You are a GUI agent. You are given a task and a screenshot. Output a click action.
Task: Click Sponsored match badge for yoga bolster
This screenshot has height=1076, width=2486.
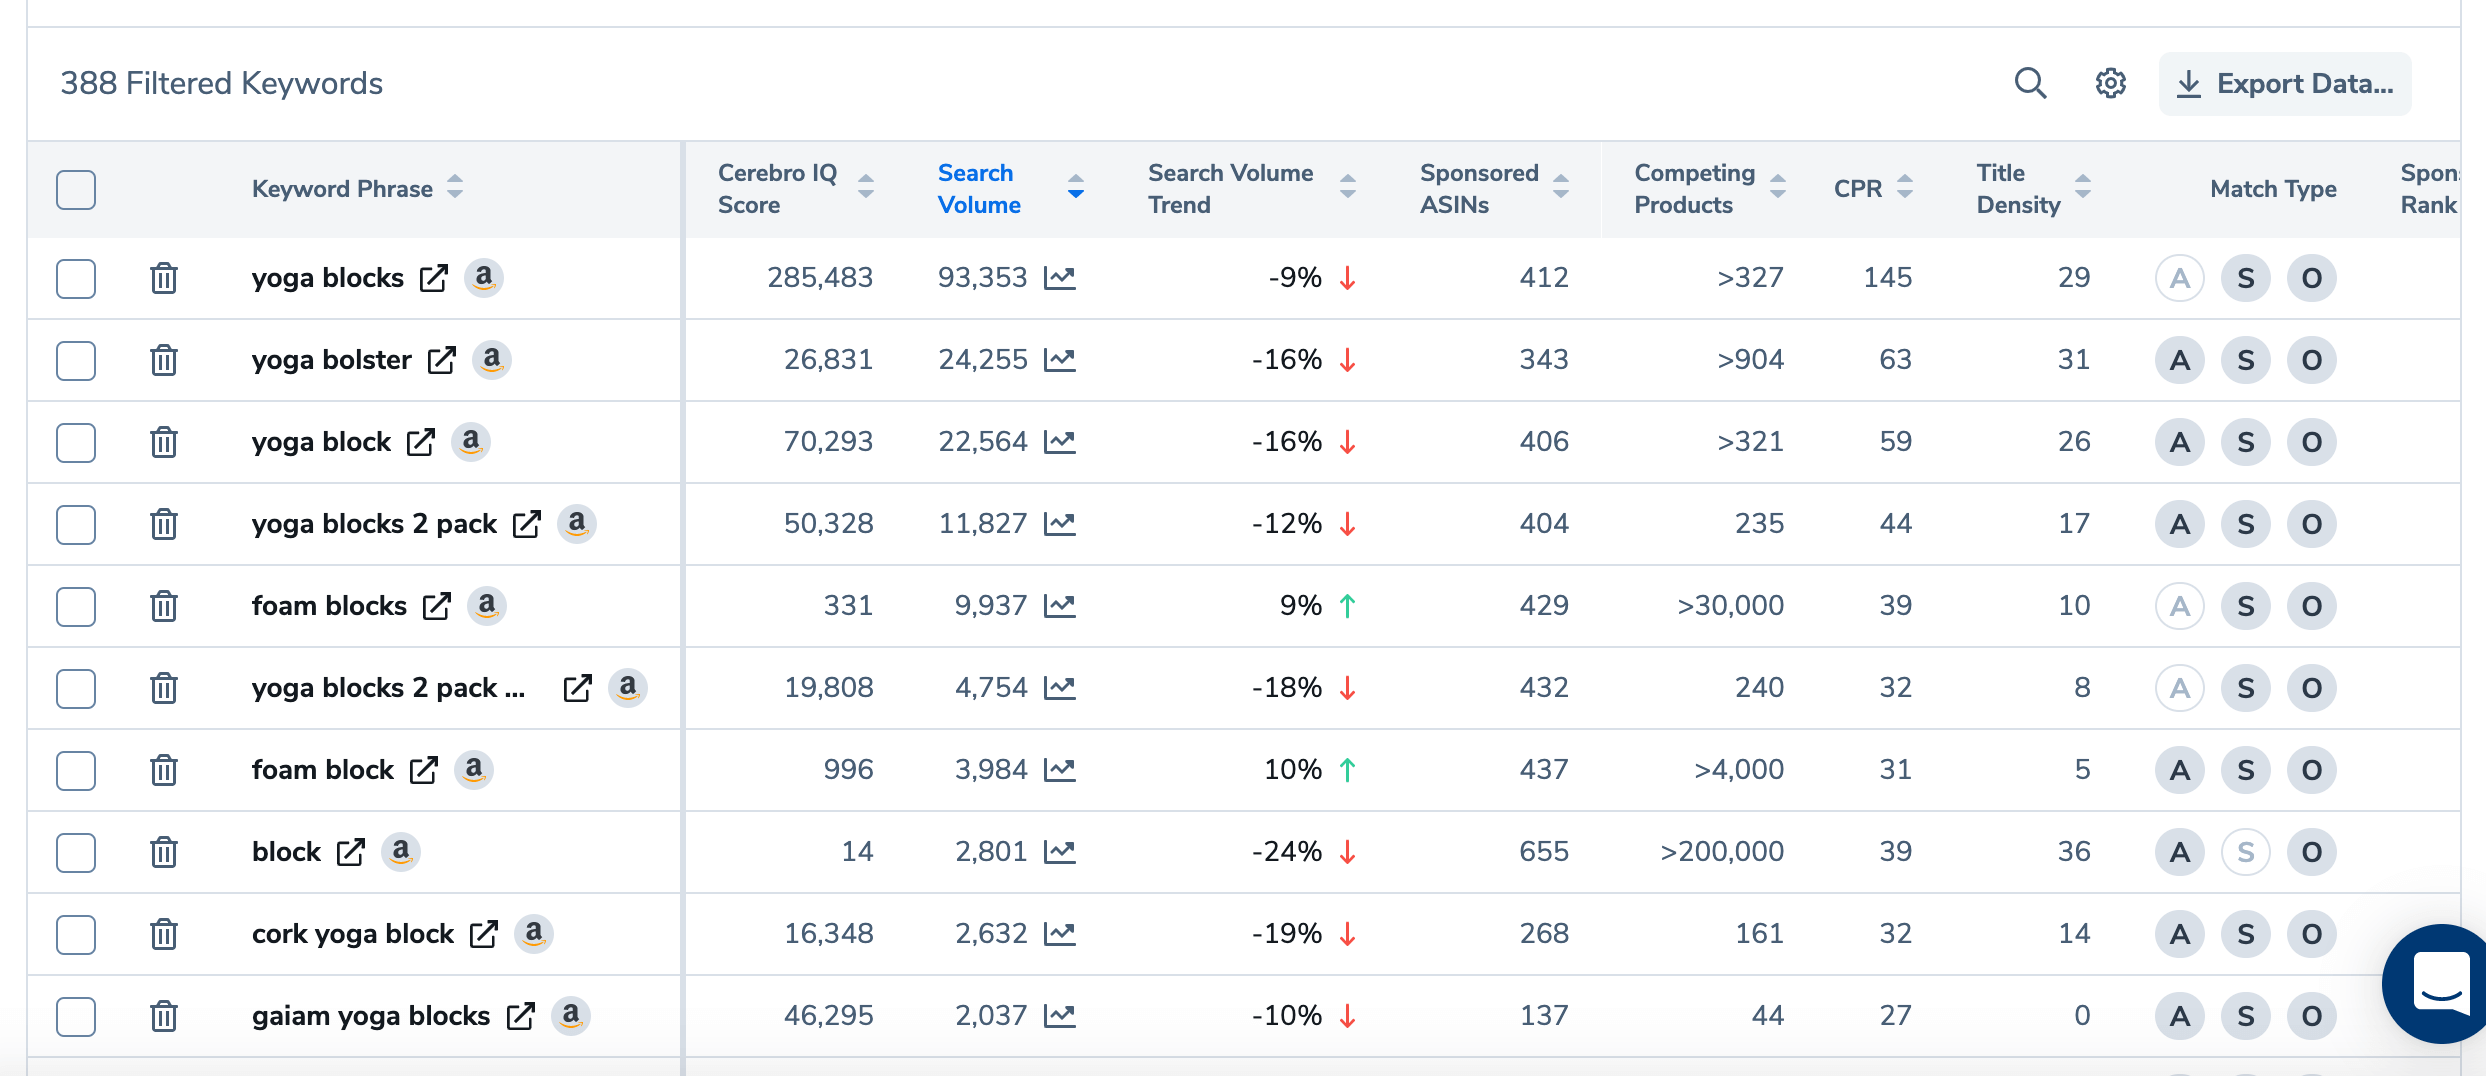coord(2245,360)
